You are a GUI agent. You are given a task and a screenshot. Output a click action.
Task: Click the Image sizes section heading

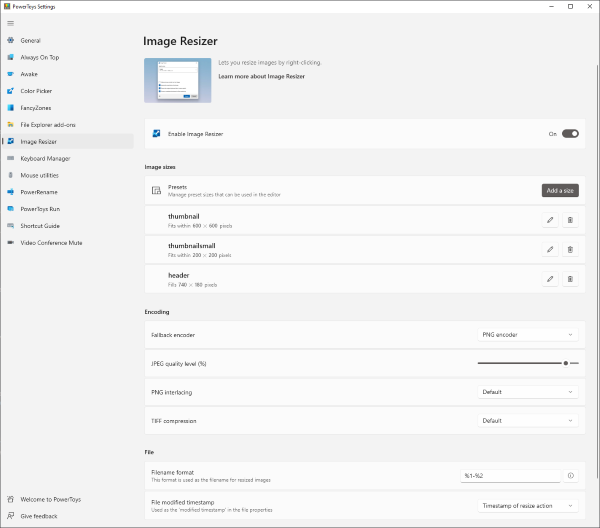(x=160, y=167)
